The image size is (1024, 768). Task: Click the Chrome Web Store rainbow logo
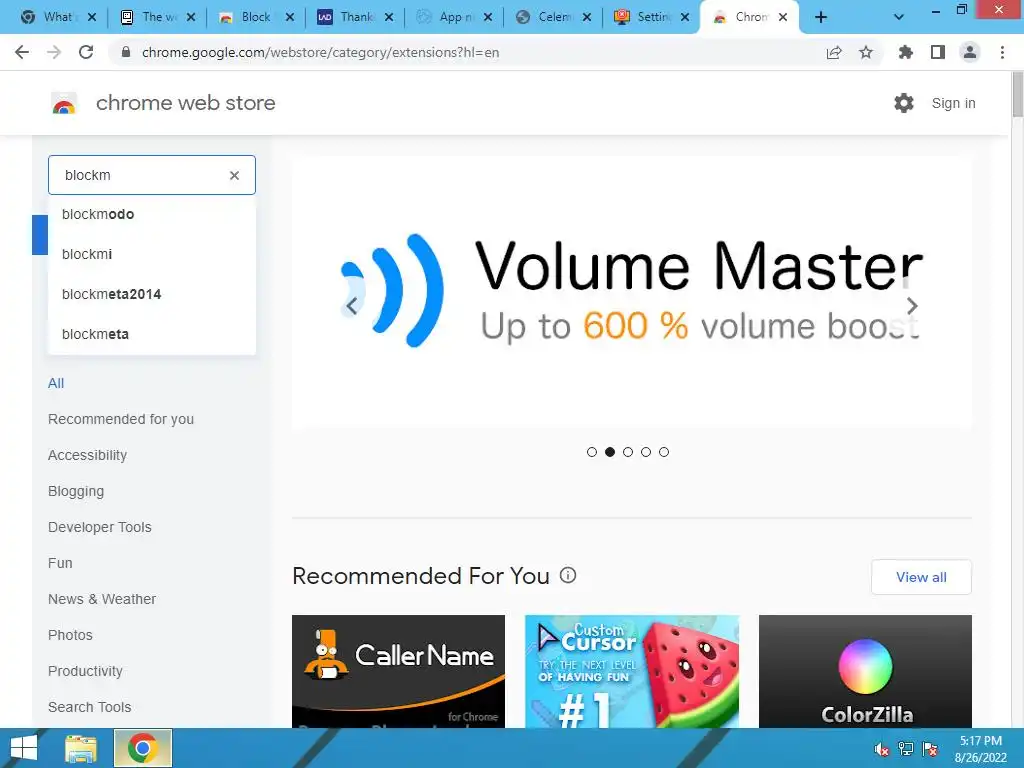click(x=64, y=103)
